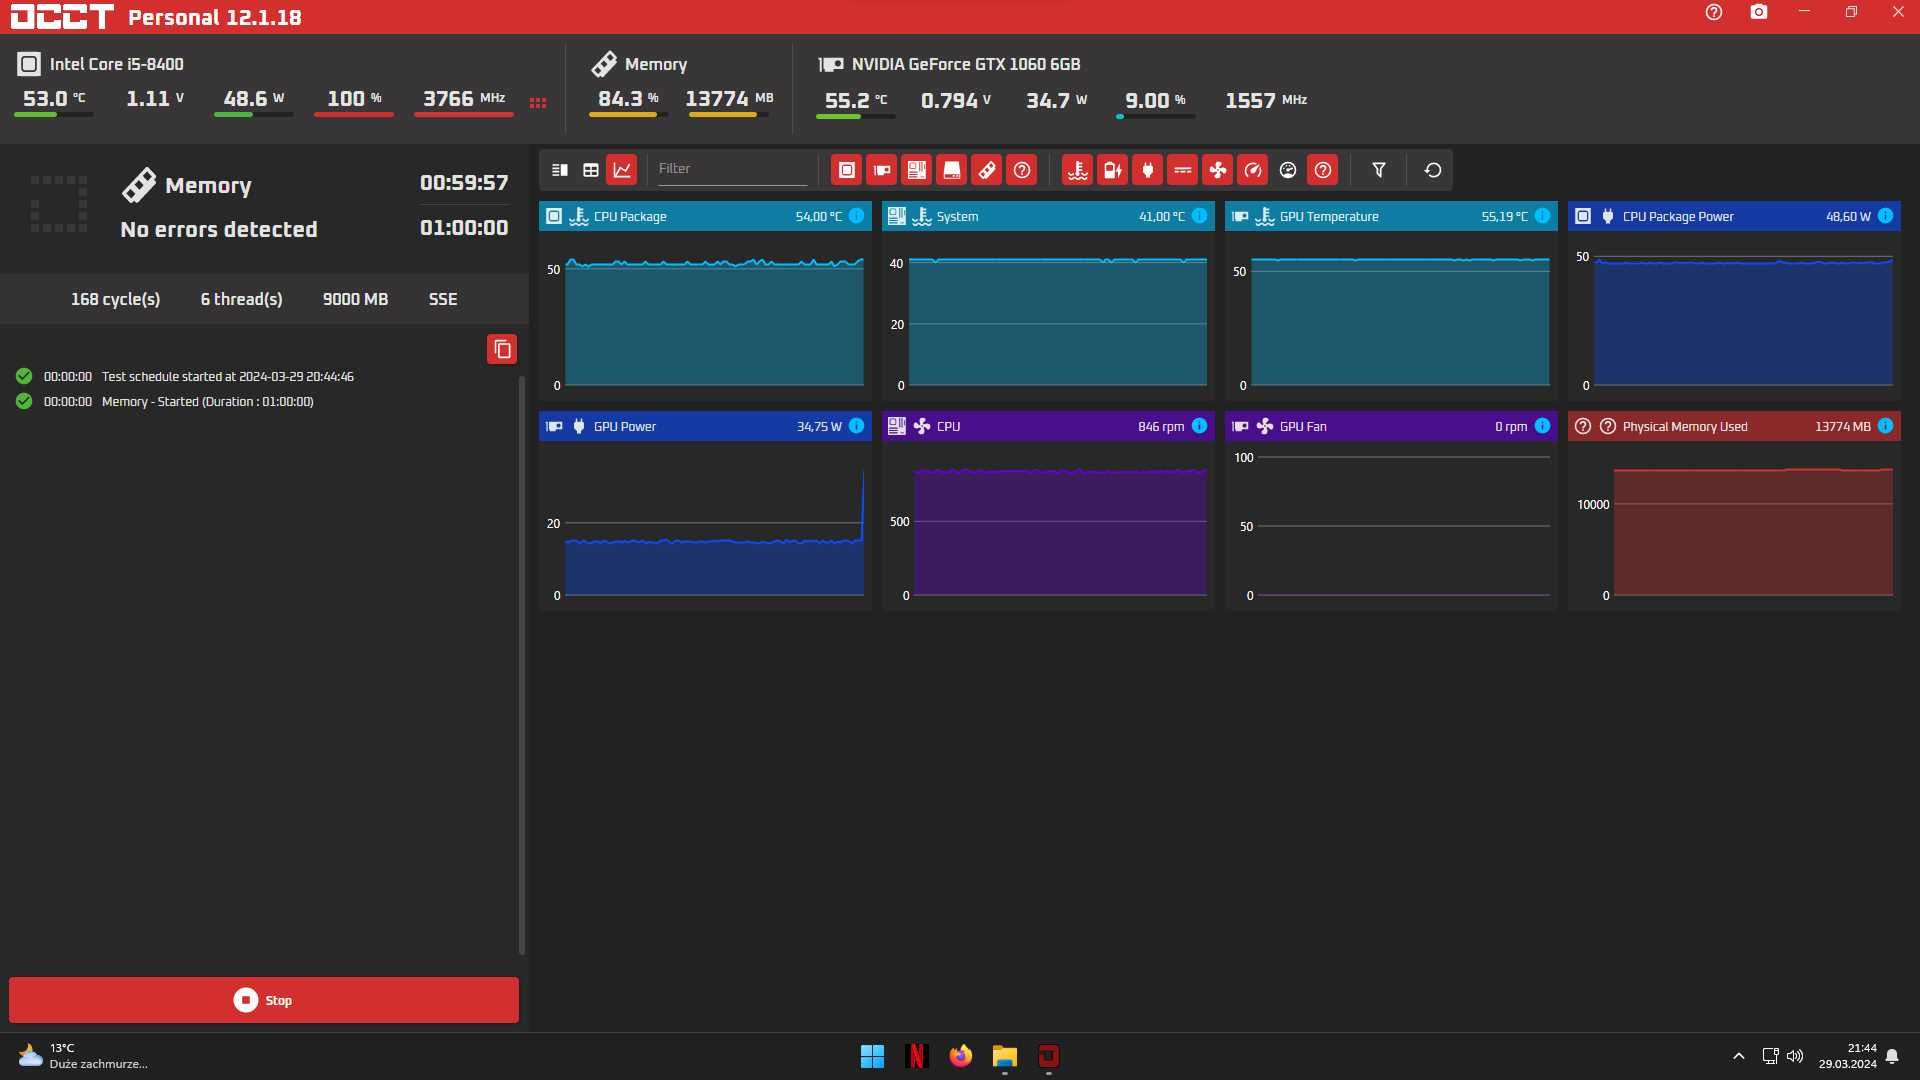
Task: Open the weather widget showing 13°C
Action: click(x=84, y=1056)
